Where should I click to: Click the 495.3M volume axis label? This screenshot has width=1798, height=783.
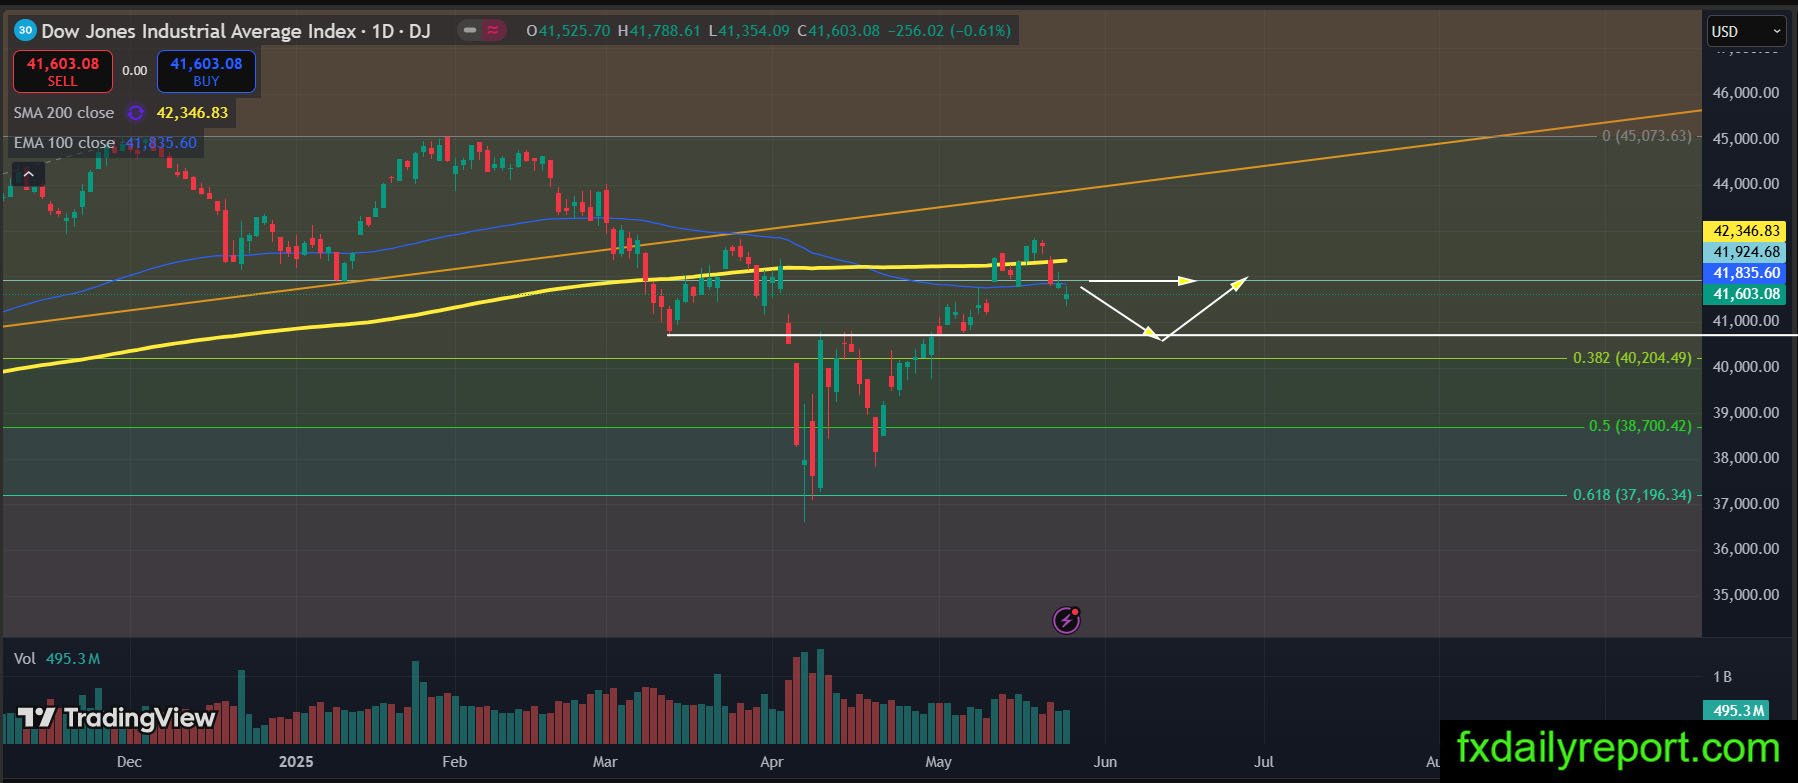click(1739, 710)
